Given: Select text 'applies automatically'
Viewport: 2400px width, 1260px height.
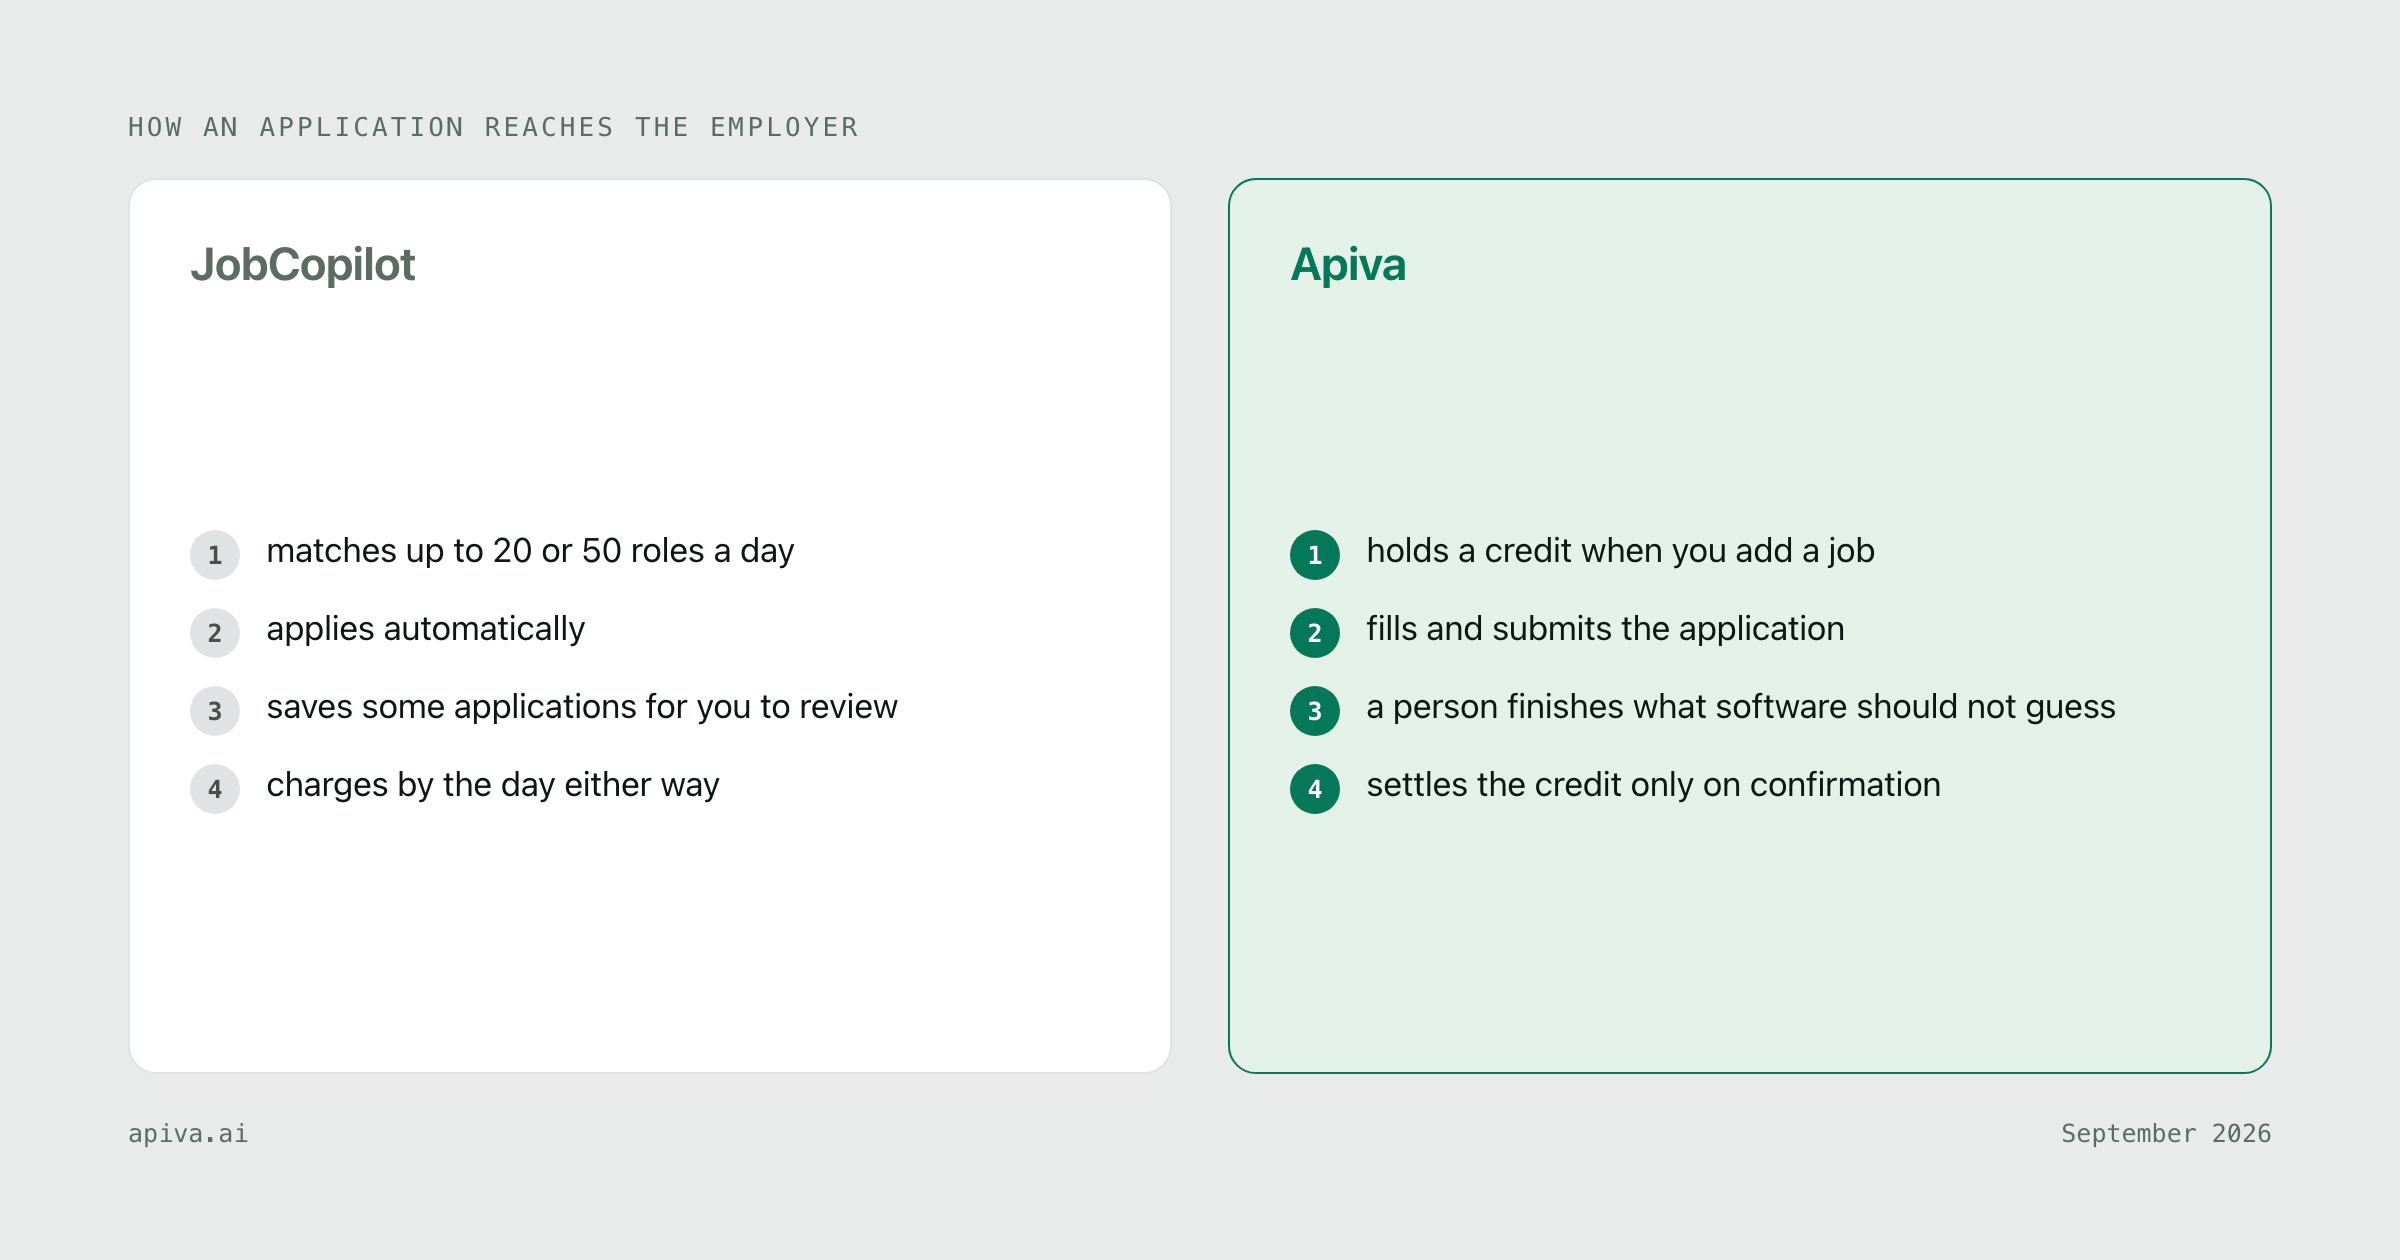Looking at the screenshot, I should pyautogui.click(x=425, y=629).
